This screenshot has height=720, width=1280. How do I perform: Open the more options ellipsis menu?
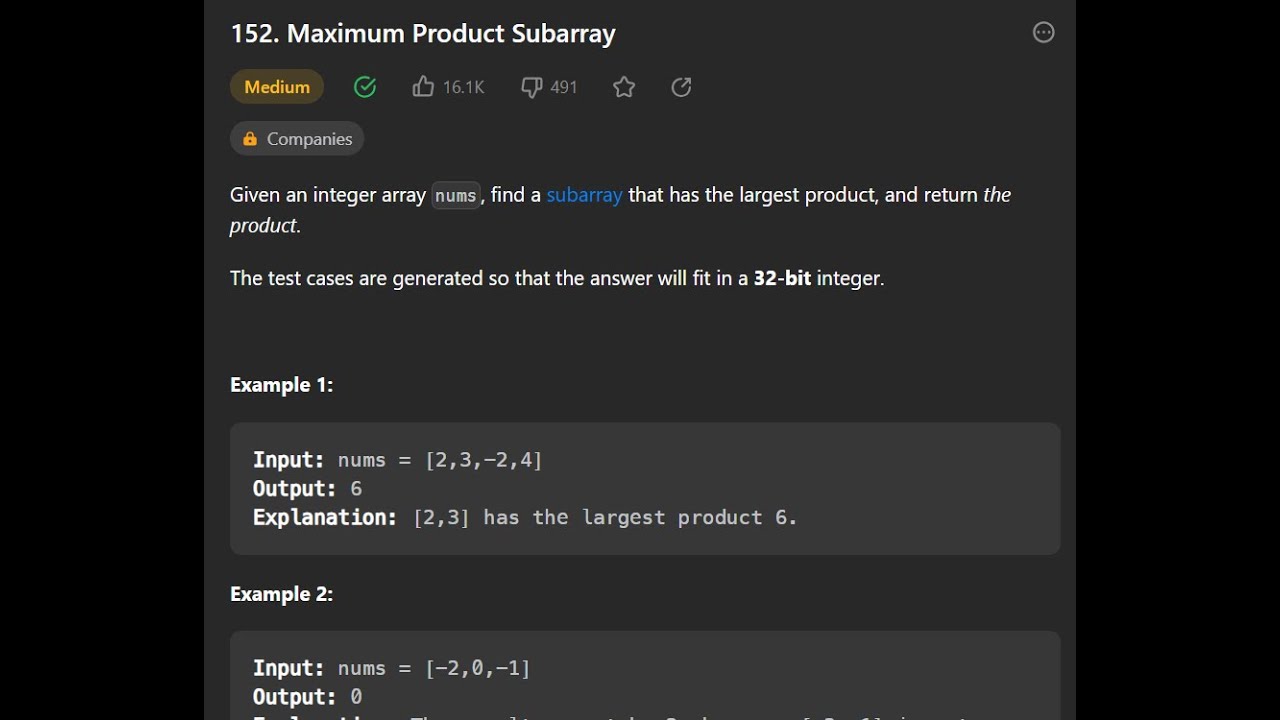pyautogui.click(x=1043, y=33)
